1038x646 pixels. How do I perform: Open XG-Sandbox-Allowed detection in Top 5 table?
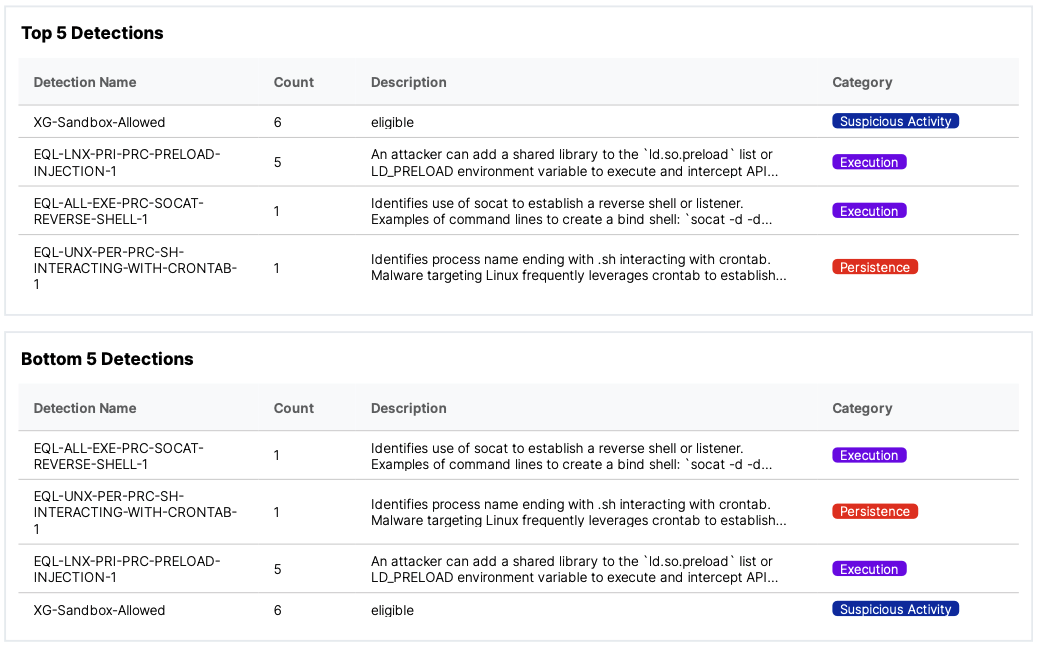click(x=99, y=122)
